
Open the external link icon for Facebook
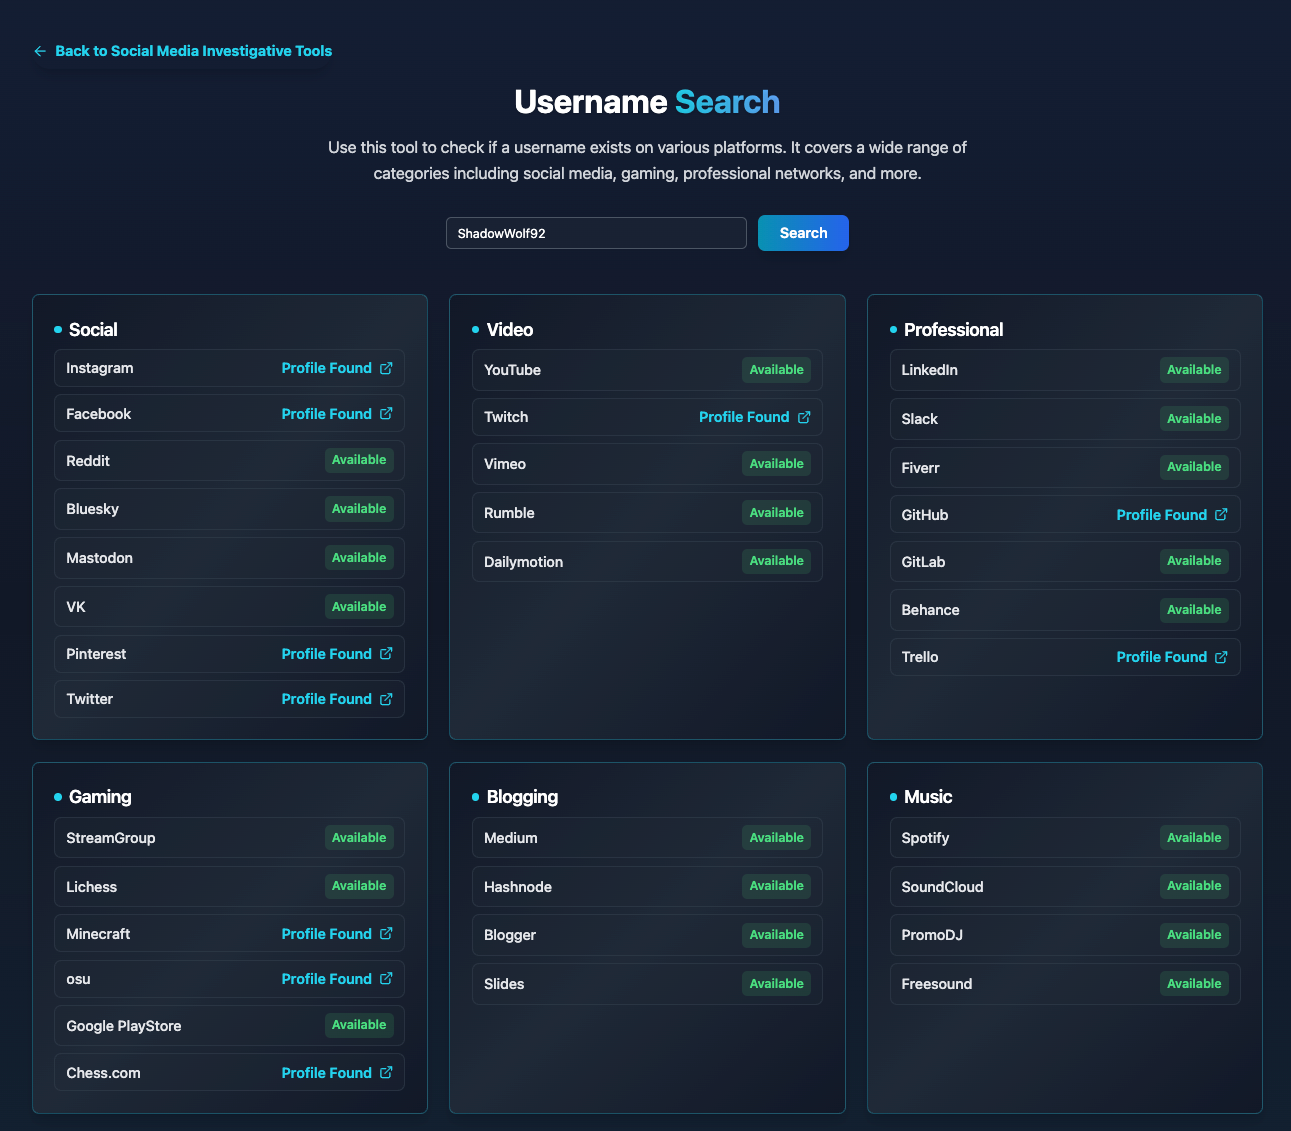pos(386,414)
